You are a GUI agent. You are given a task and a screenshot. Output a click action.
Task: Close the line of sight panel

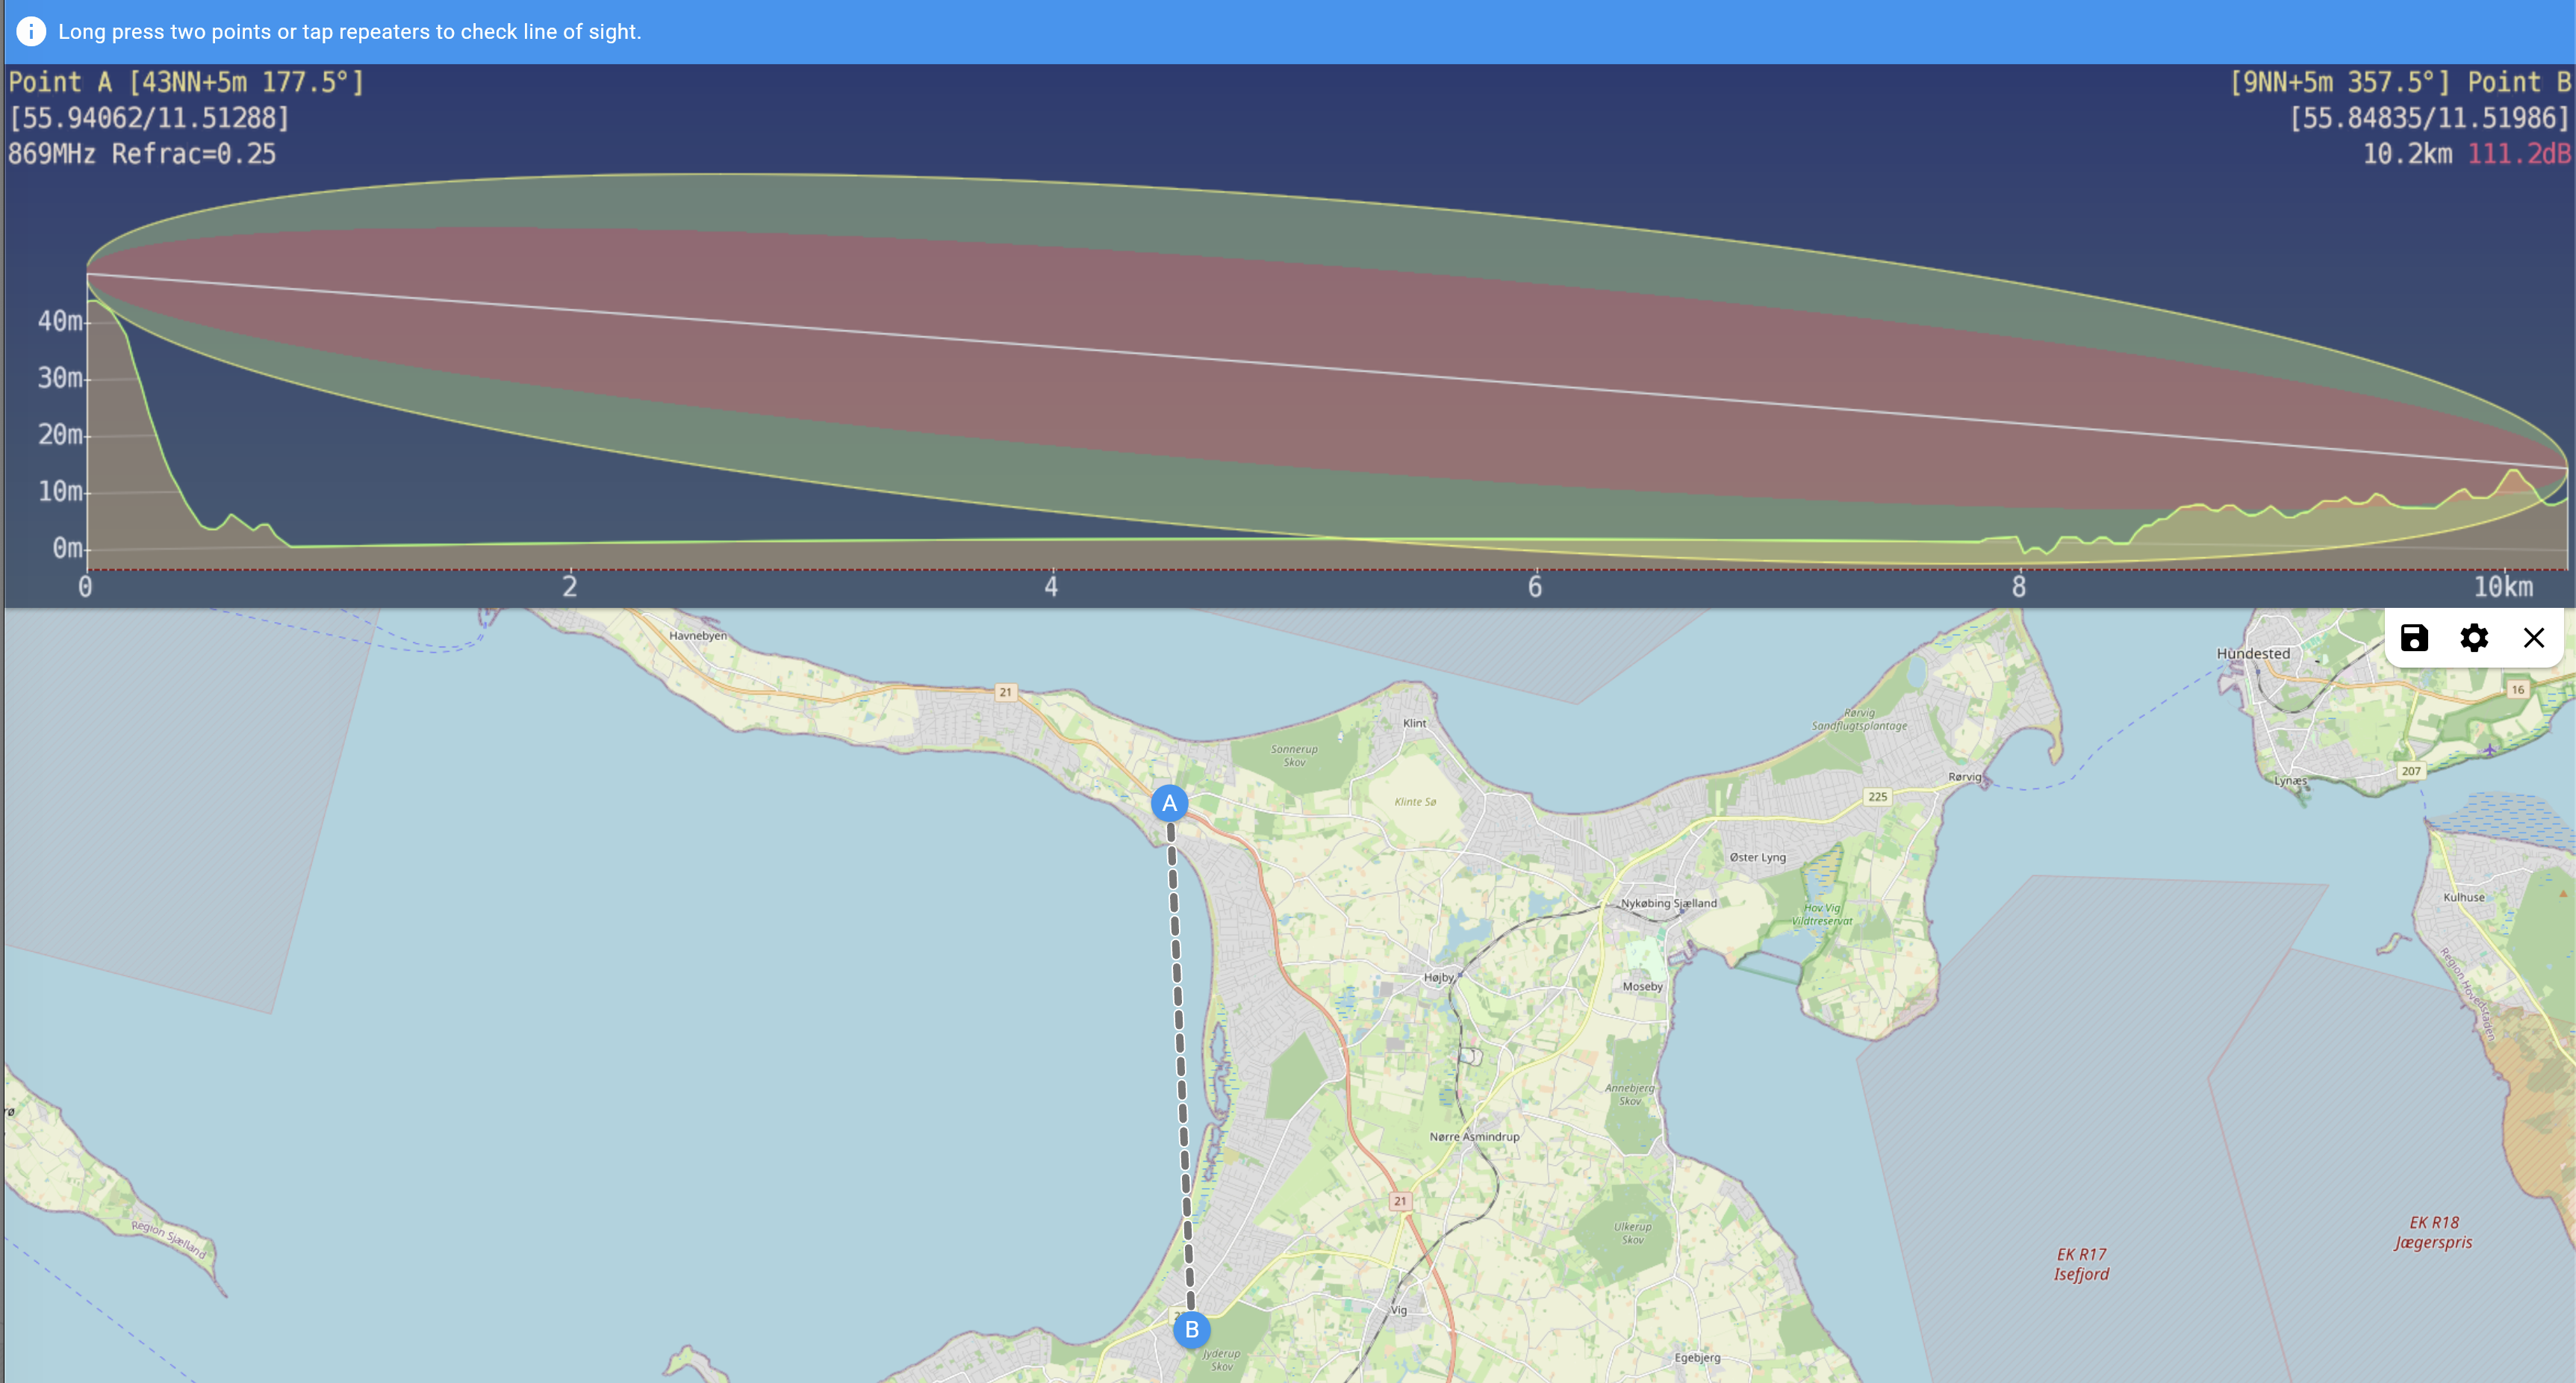2533,638
